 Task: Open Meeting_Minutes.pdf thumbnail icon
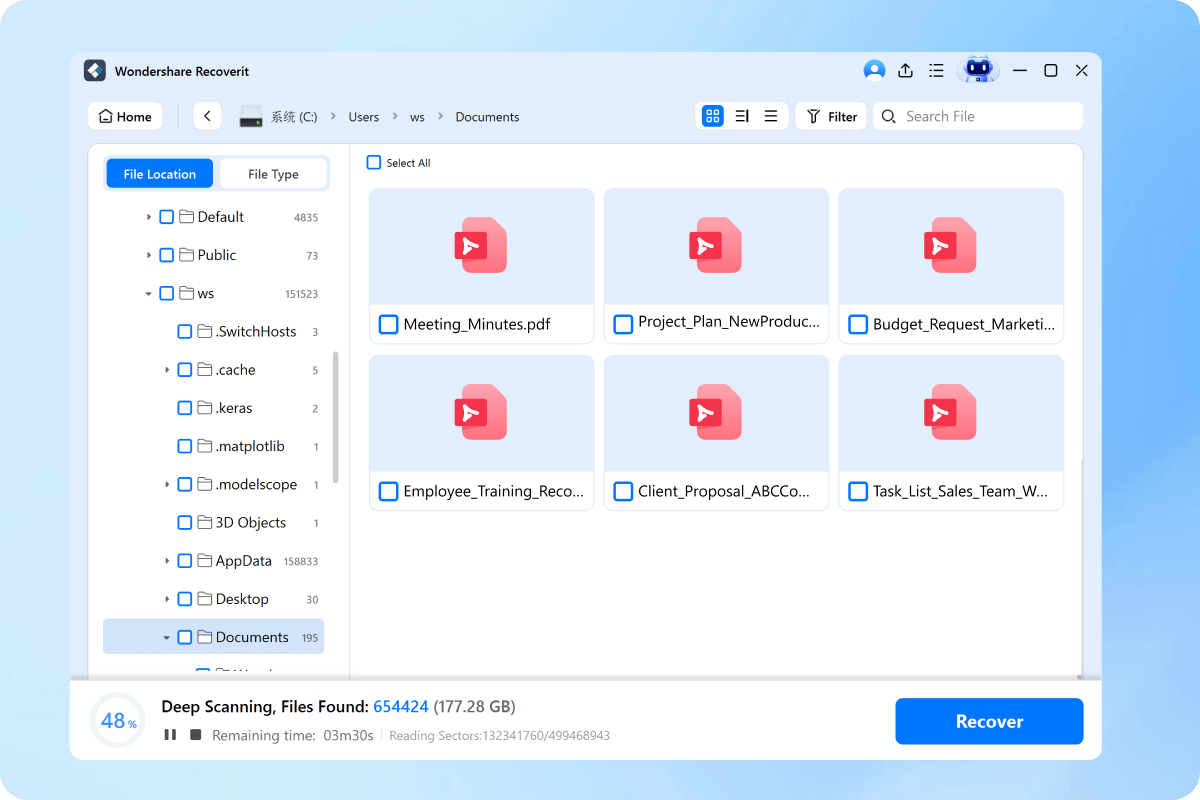pos(481,246)
